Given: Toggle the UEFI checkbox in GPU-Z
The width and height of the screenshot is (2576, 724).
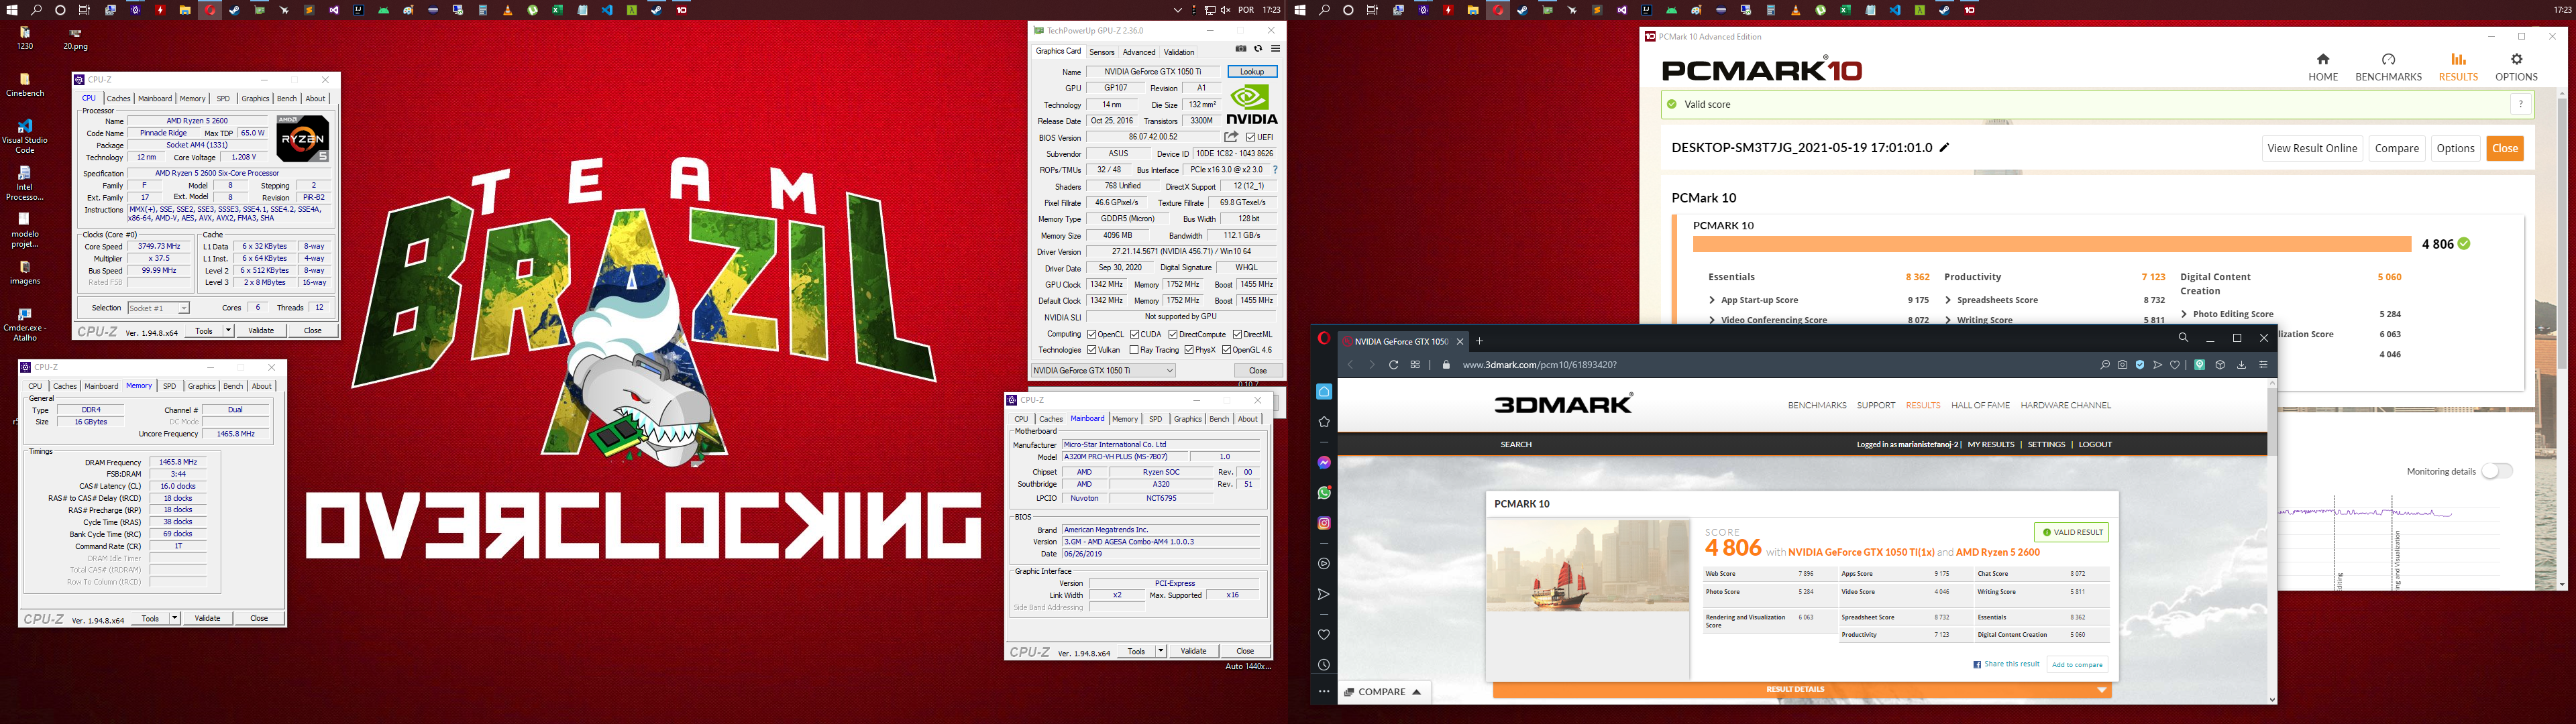Looking at the screenshot, I should pyautogui.click(x=1251, y=137).
